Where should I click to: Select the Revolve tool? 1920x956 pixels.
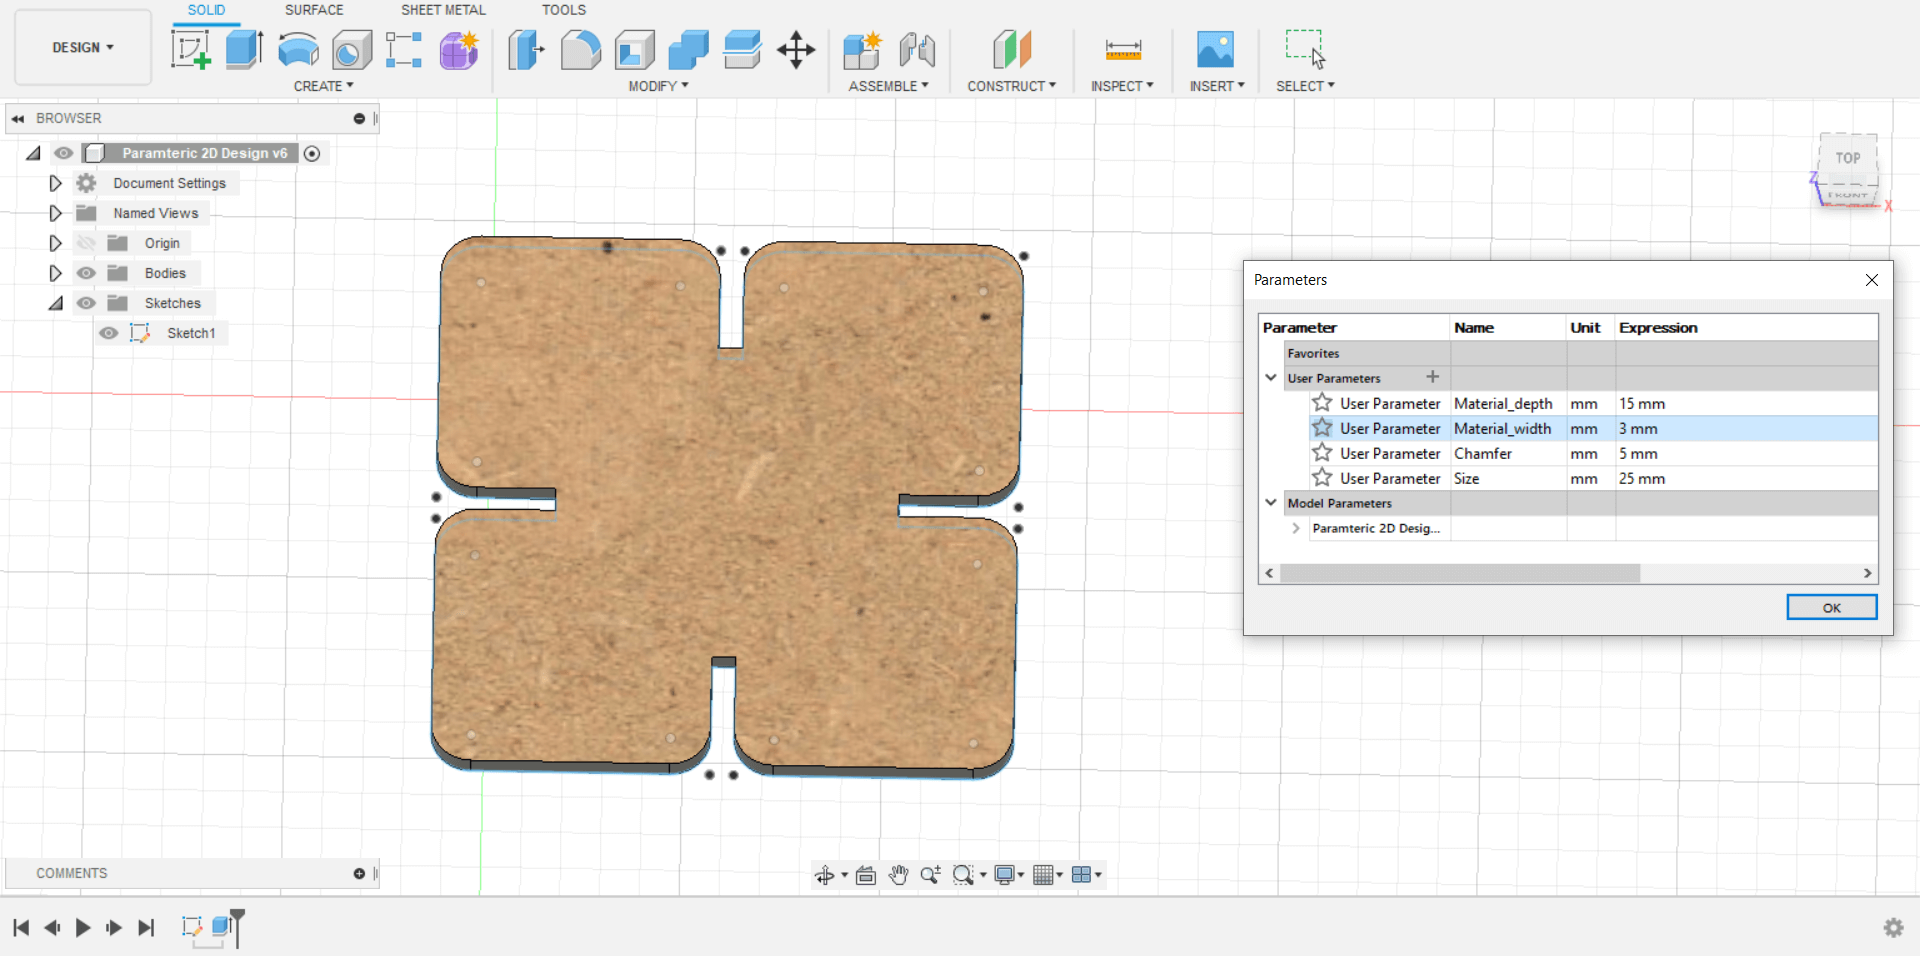click(x=298, y=49)
